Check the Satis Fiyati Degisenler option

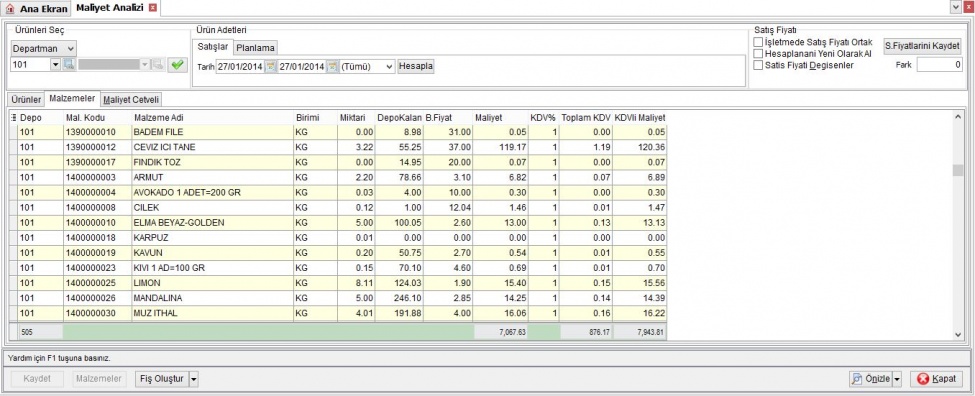pyautogui.click(x=758, y=65)
